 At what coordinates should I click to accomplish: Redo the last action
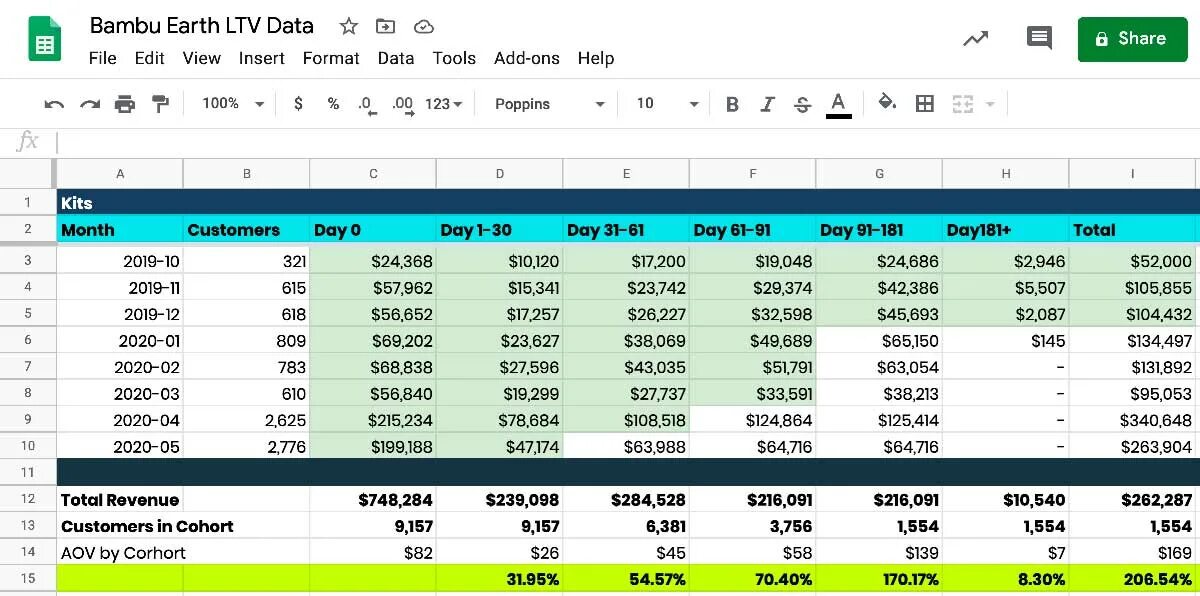click(x=90, y=104)
